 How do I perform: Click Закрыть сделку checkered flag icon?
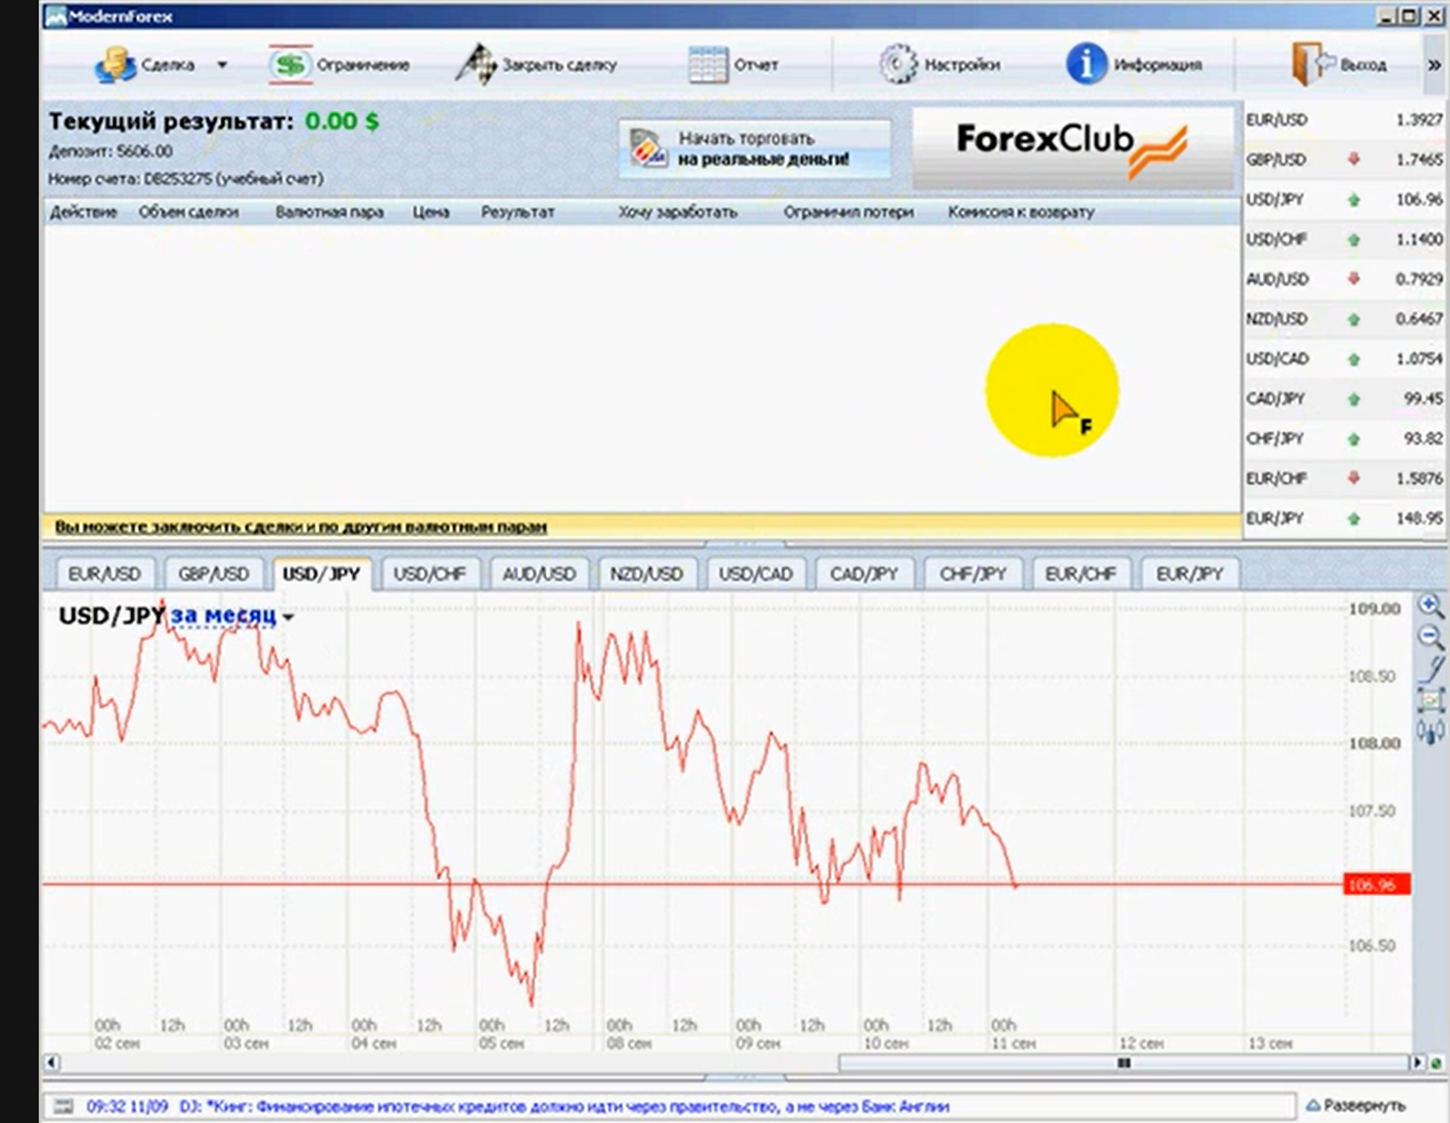point(475,65)
